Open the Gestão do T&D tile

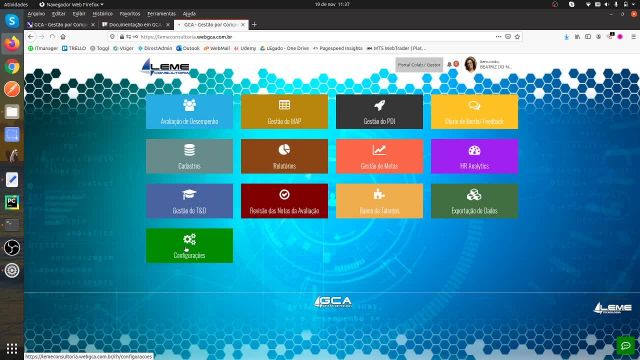(189, 201)
